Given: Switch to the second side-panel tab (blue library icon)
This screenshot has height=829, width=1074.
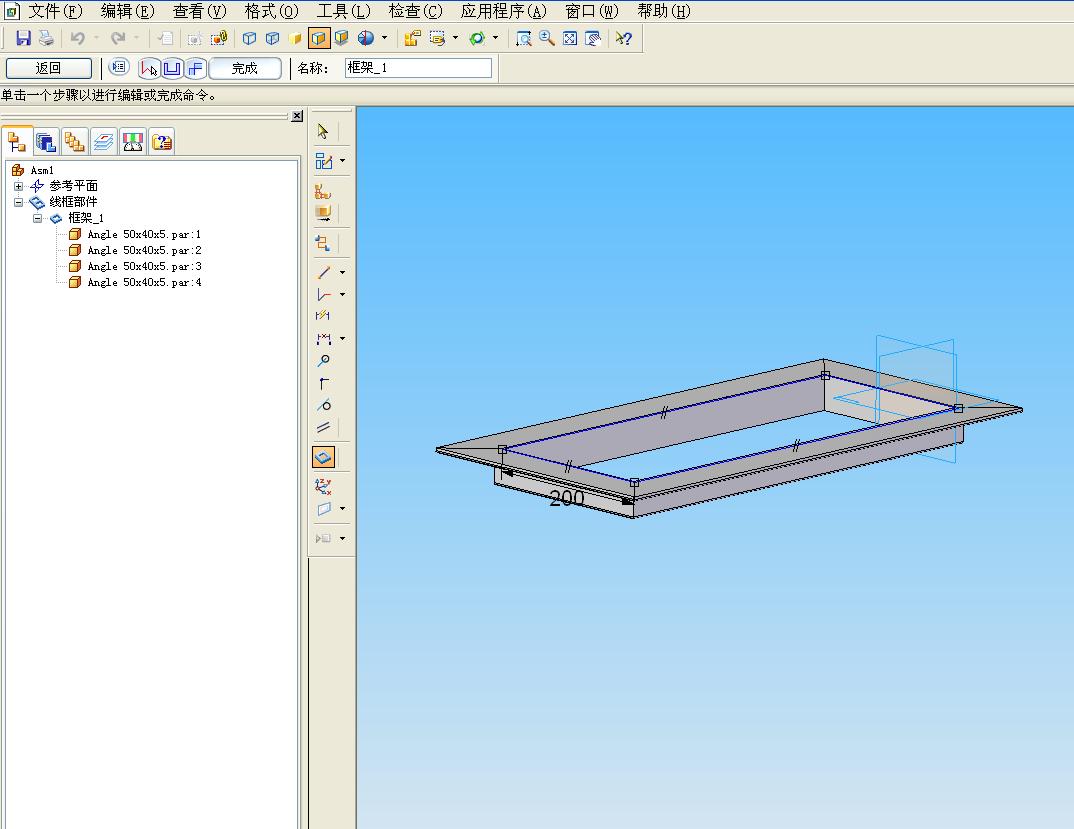Looking at the screenshot, I should pos(46,142).
